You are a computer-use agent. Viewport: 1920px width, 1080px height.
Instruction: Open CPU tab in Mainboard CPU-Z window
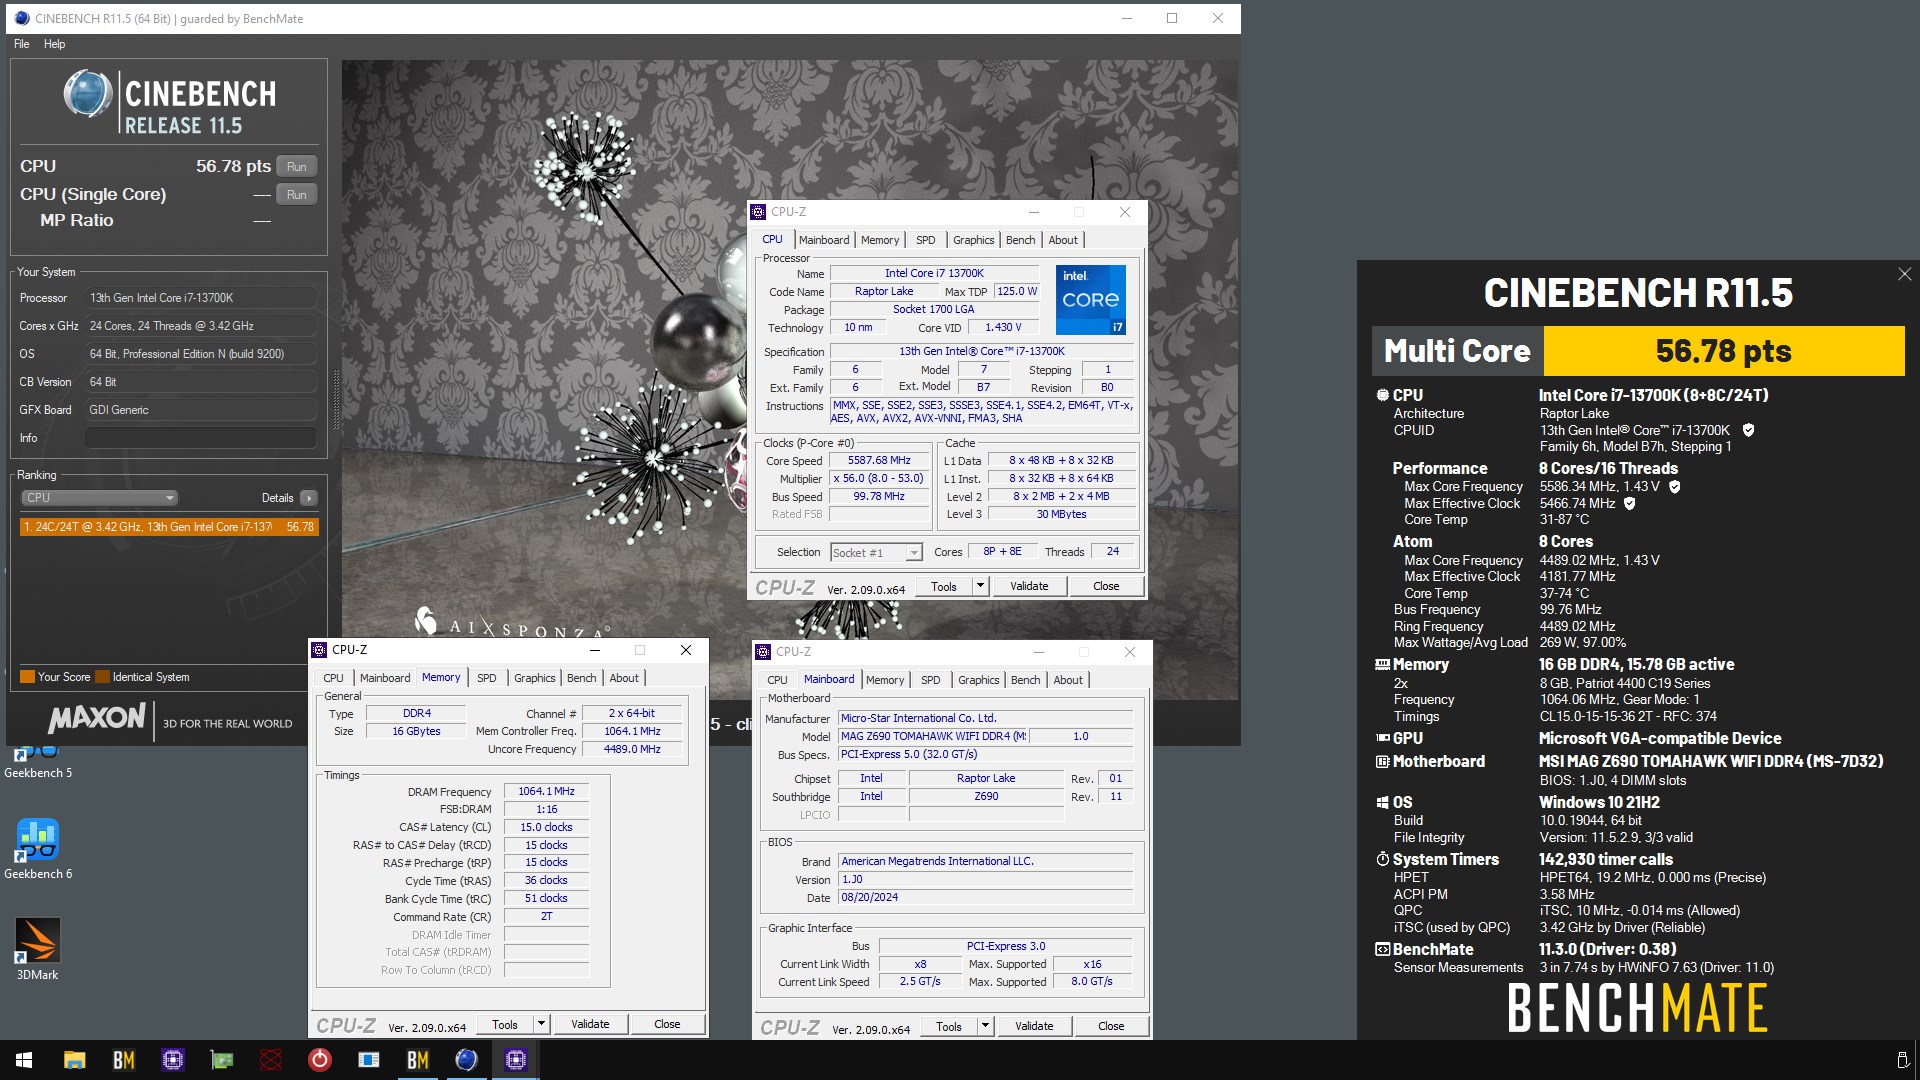click(777, 680)
